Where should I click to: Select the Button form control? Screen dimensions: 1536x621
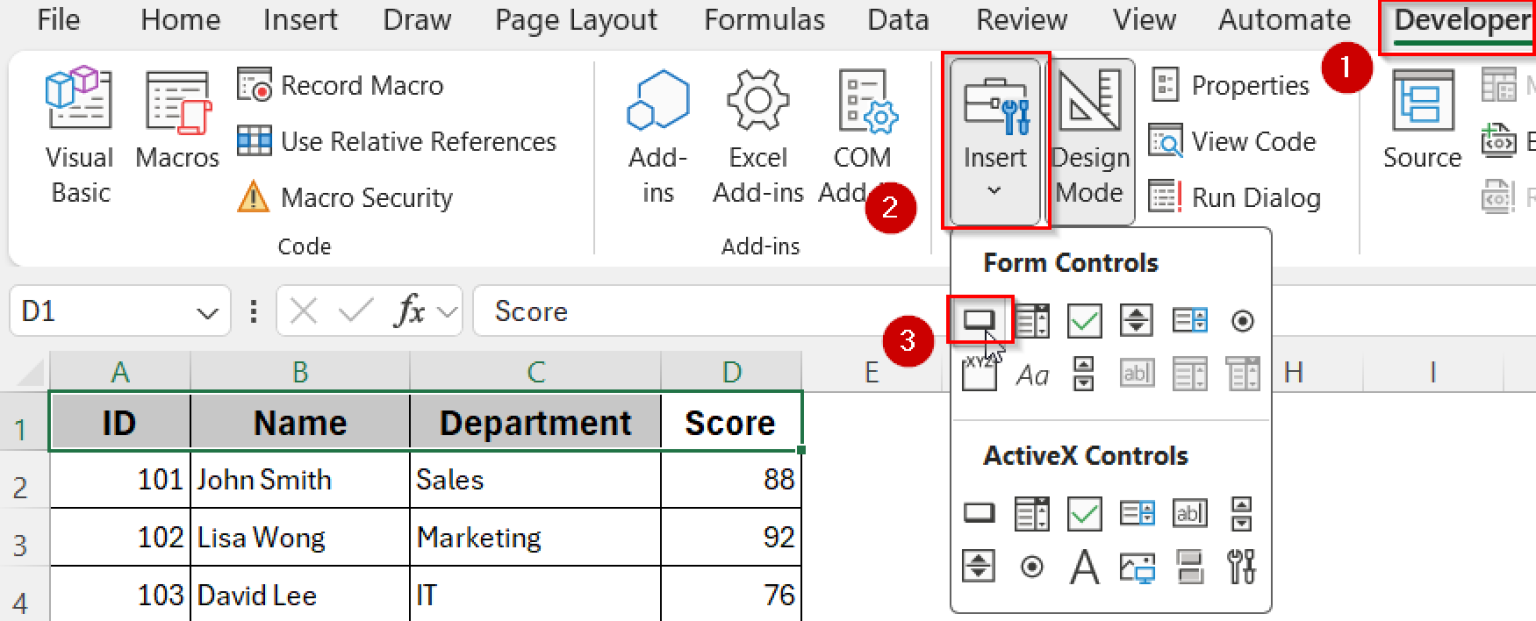click(x=981, y=320)
